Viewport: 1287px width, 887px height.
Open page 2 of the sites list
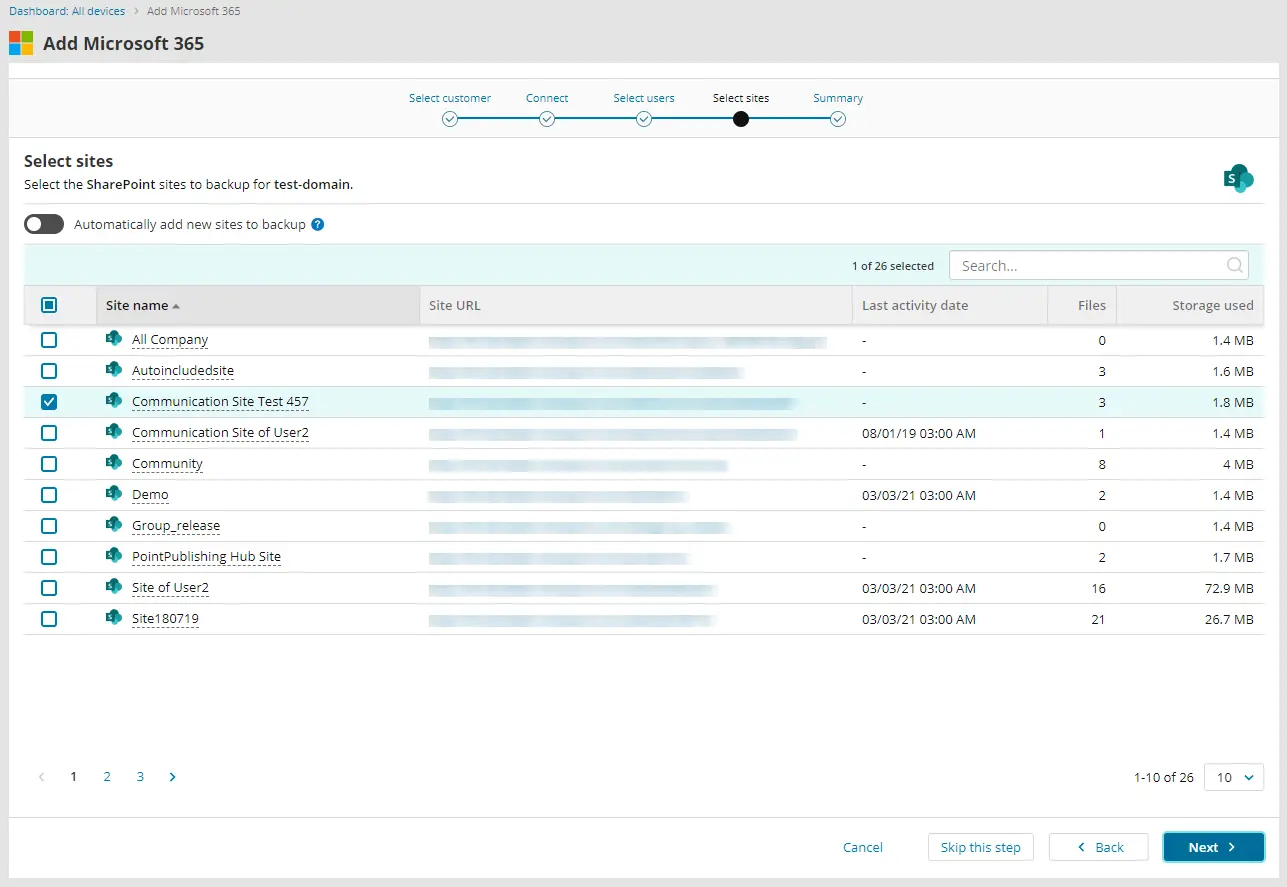coord(107,777)
